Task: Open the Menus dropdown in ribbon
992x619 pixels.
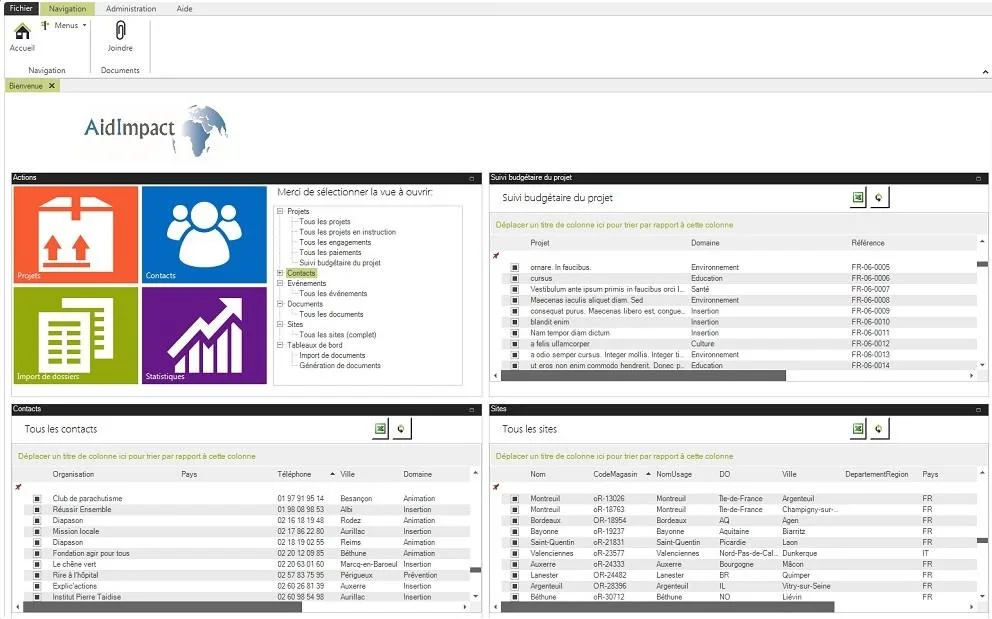Action: pos(64,25)
